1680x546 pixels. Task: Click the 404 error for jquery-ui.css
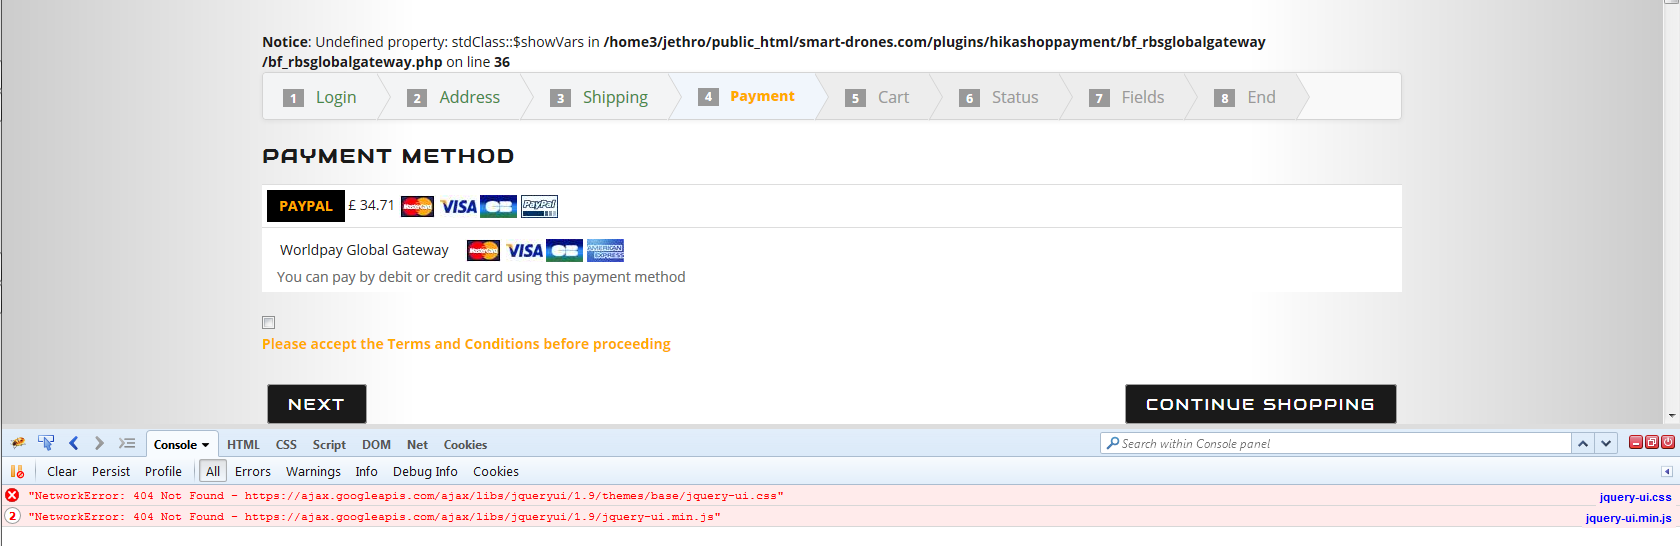(x=406, y=496)
